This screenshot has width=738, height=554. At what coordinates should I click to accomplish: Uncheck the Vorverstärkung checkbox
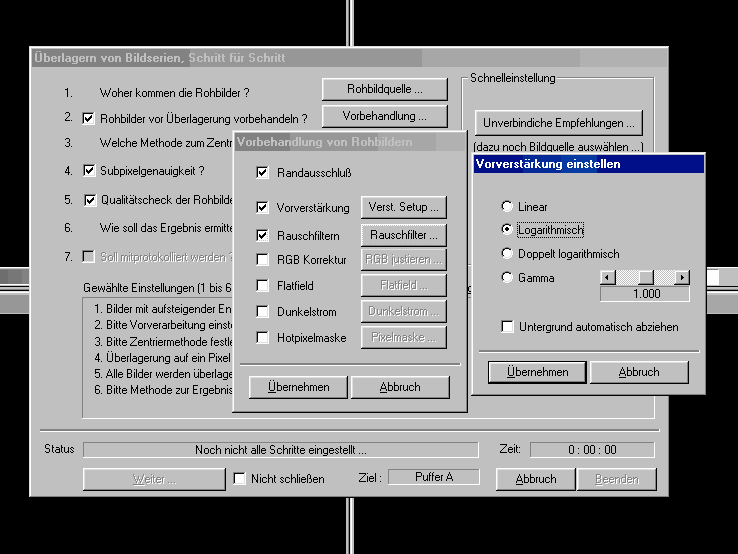point(263,208)
